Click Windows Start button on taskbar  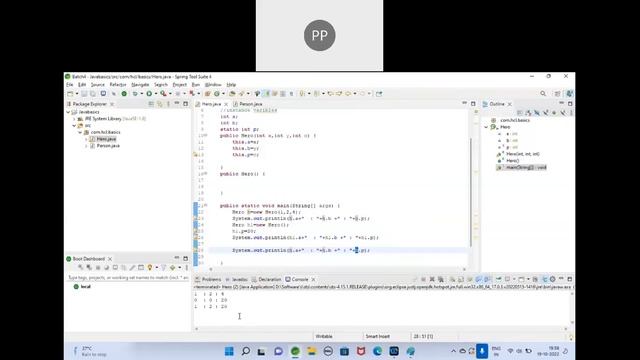[229, 351]
